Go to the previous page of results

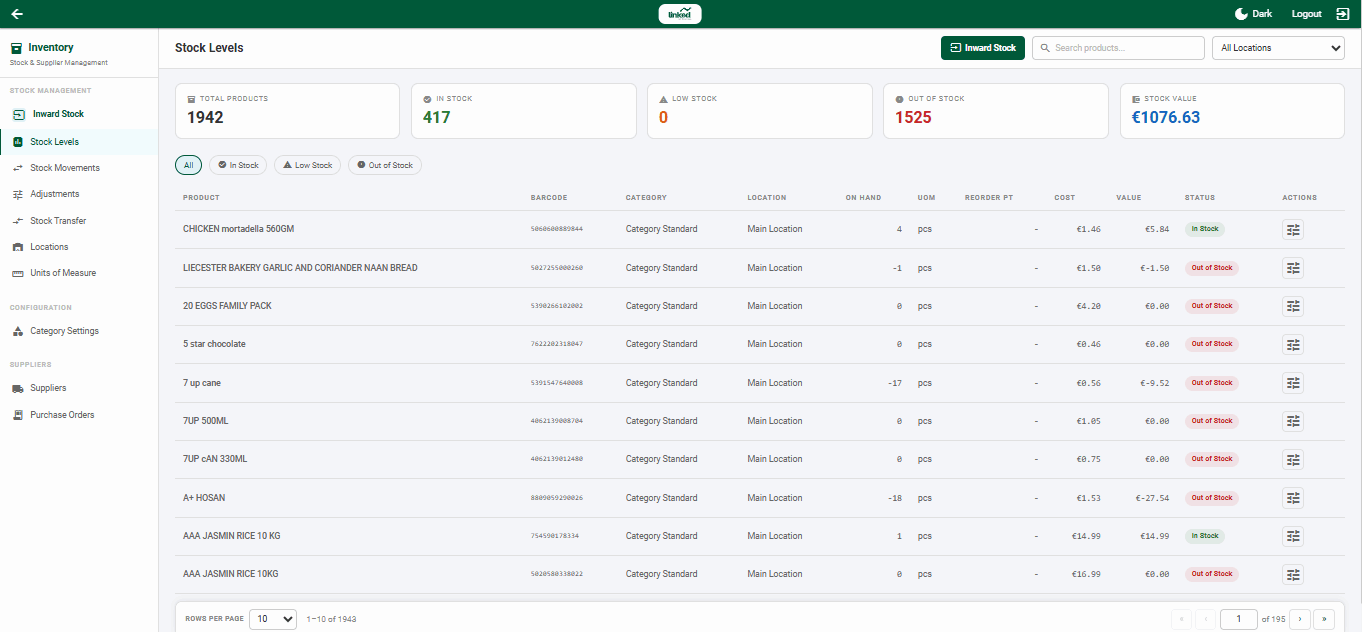point(1205,619)
